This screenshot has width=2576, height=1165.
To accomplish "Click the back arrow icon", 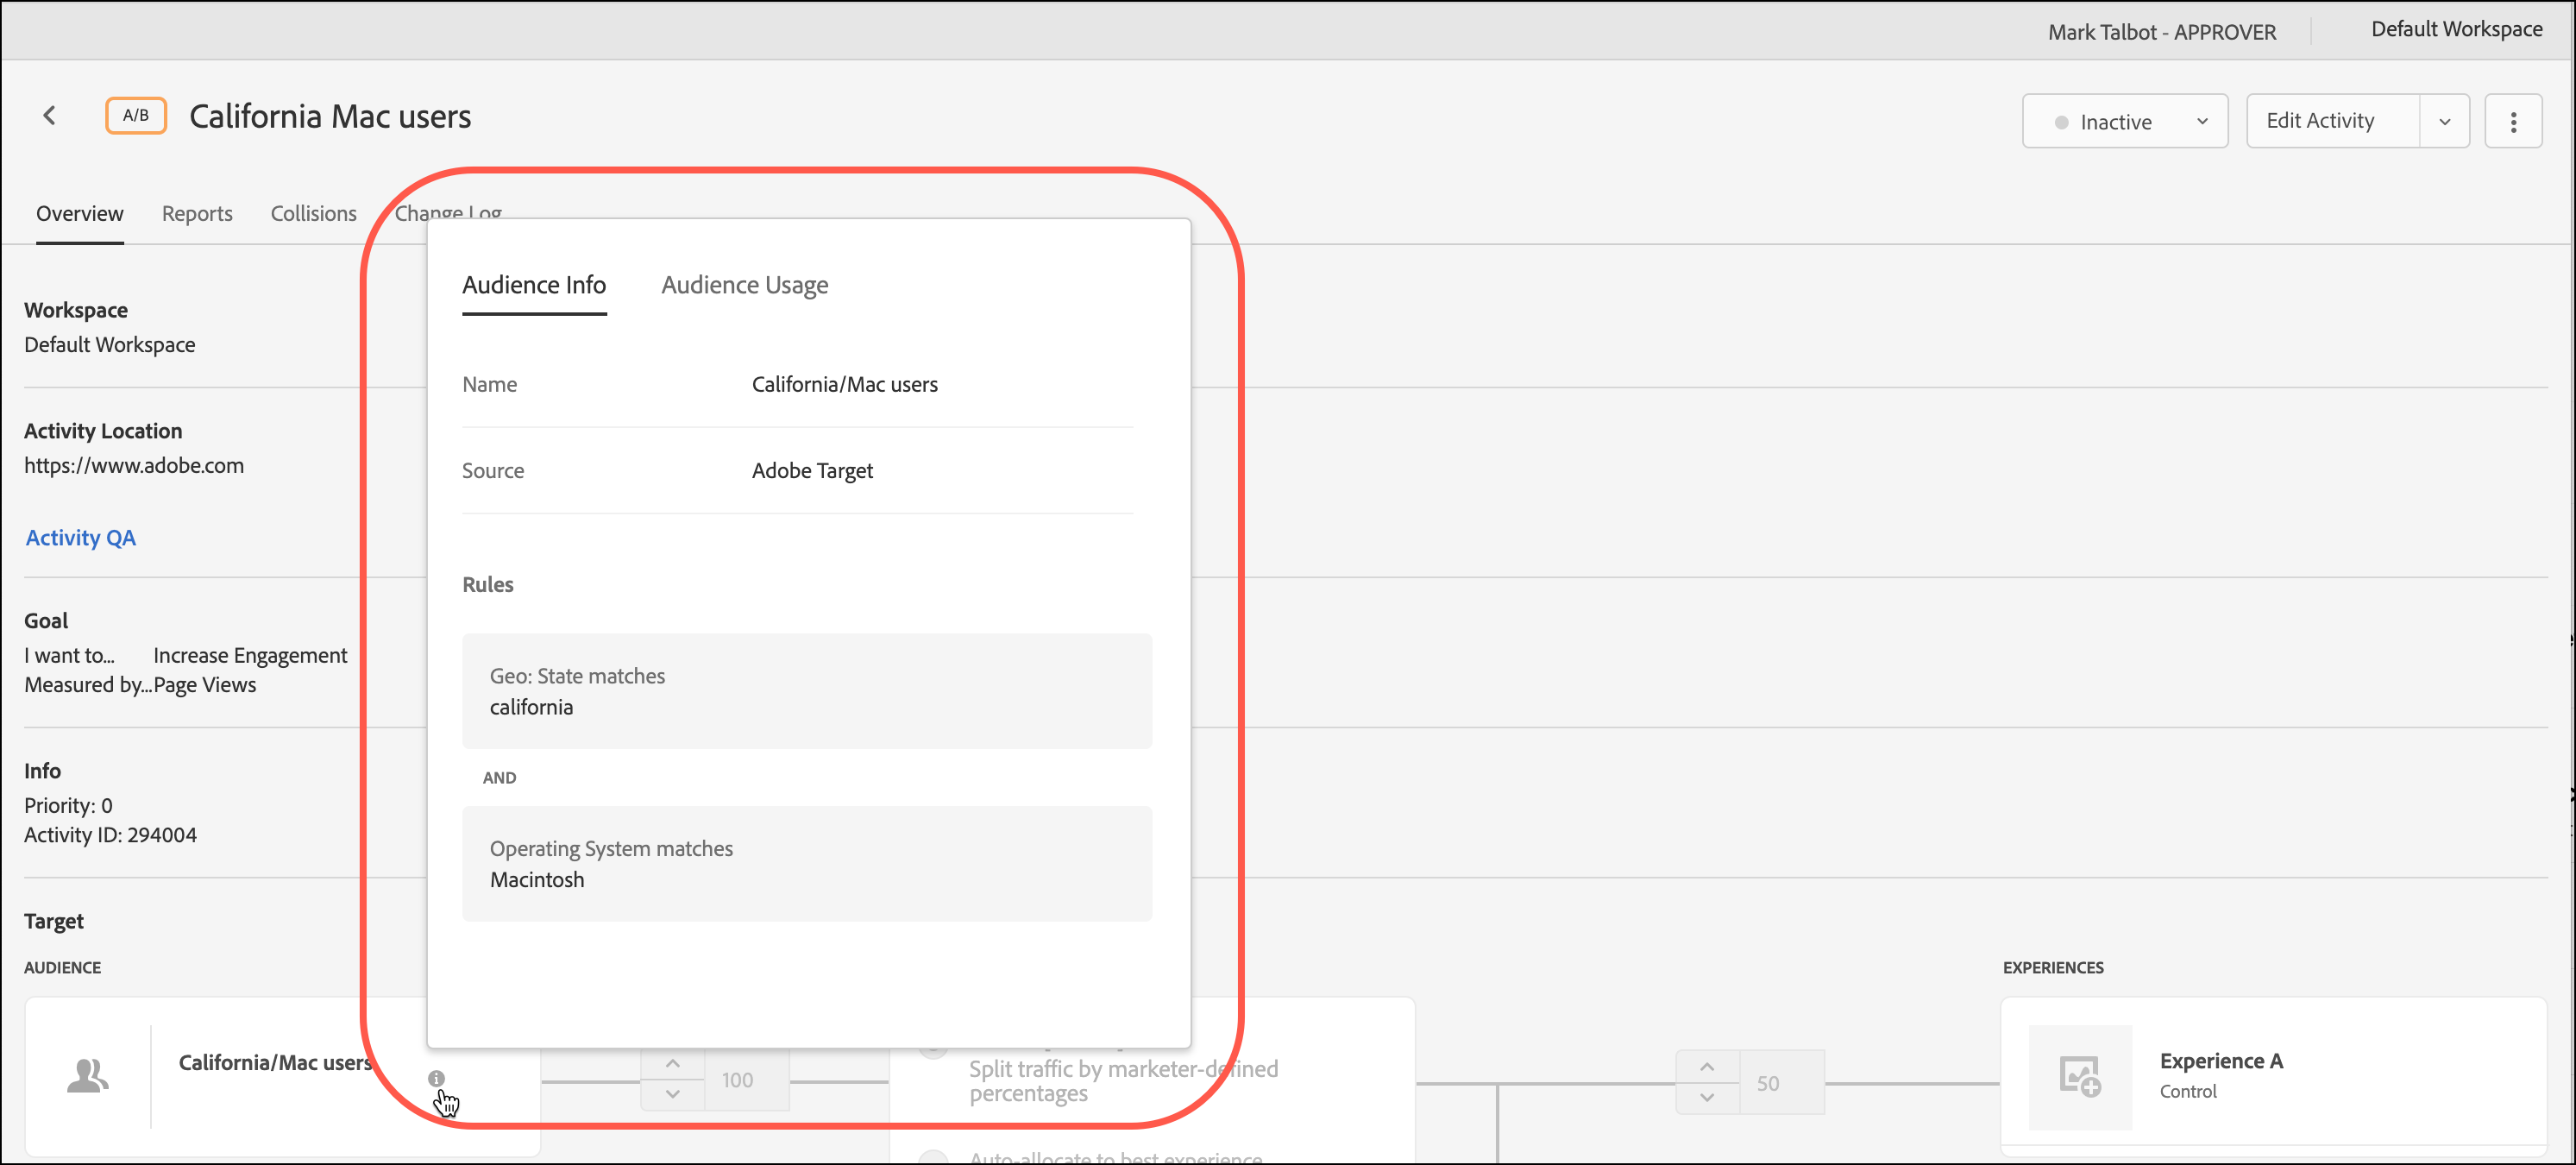I will (49, 116).
